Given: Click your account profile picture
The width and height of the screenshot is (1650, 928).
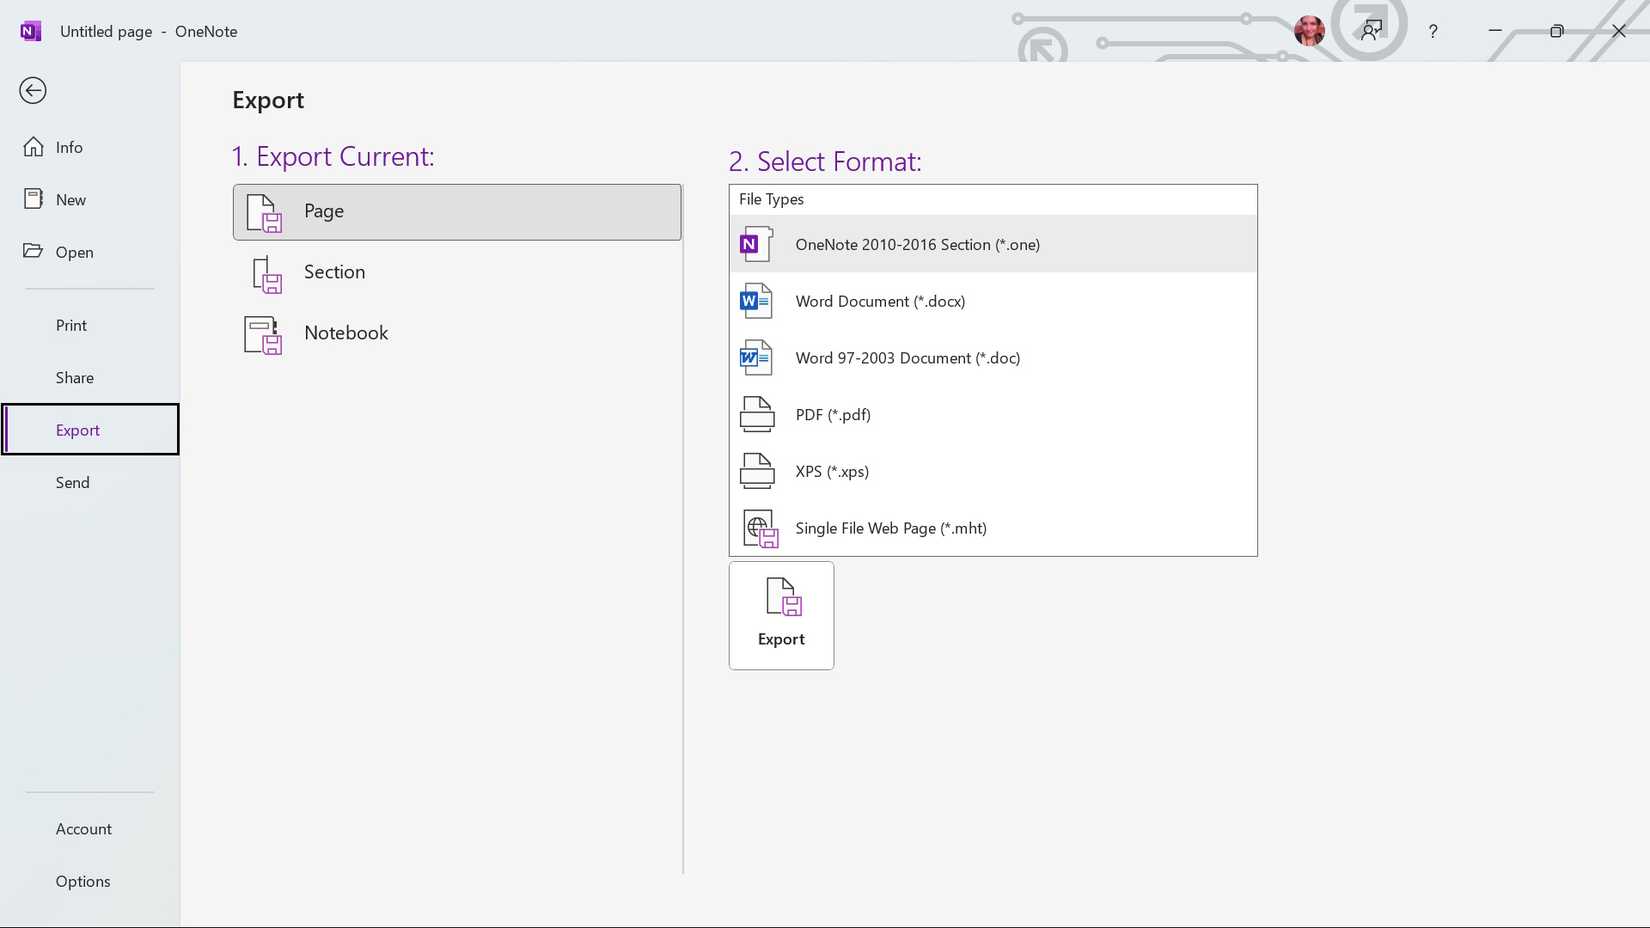Looking at the screenshot, I should [x=1308, y=31].
